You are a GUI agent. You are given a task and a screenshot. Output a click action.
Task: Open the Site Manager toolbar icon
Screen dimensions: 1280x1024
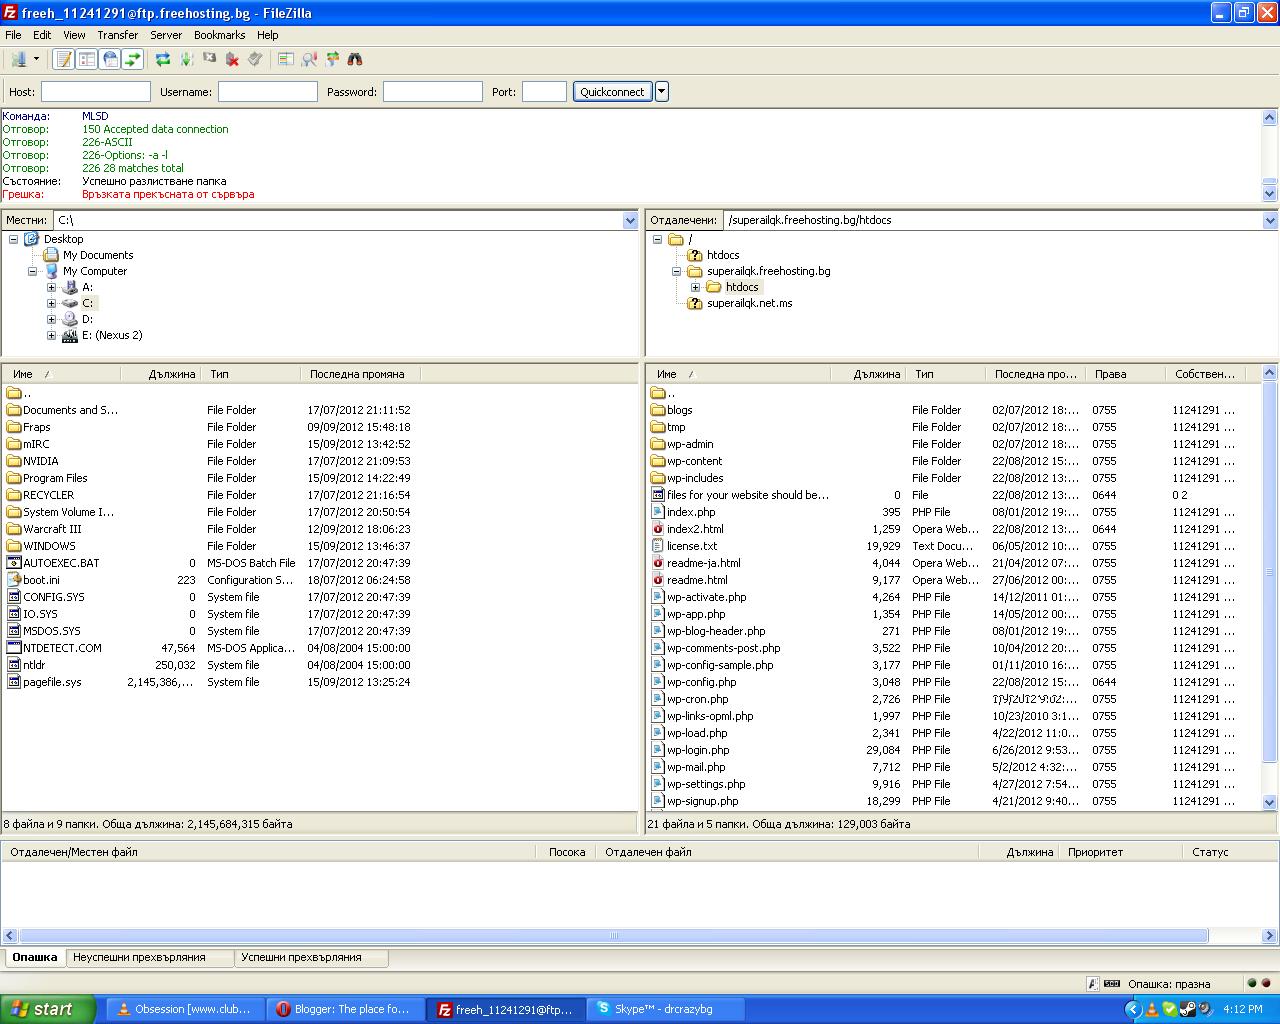pyautogui.click(x=18, y=60)
